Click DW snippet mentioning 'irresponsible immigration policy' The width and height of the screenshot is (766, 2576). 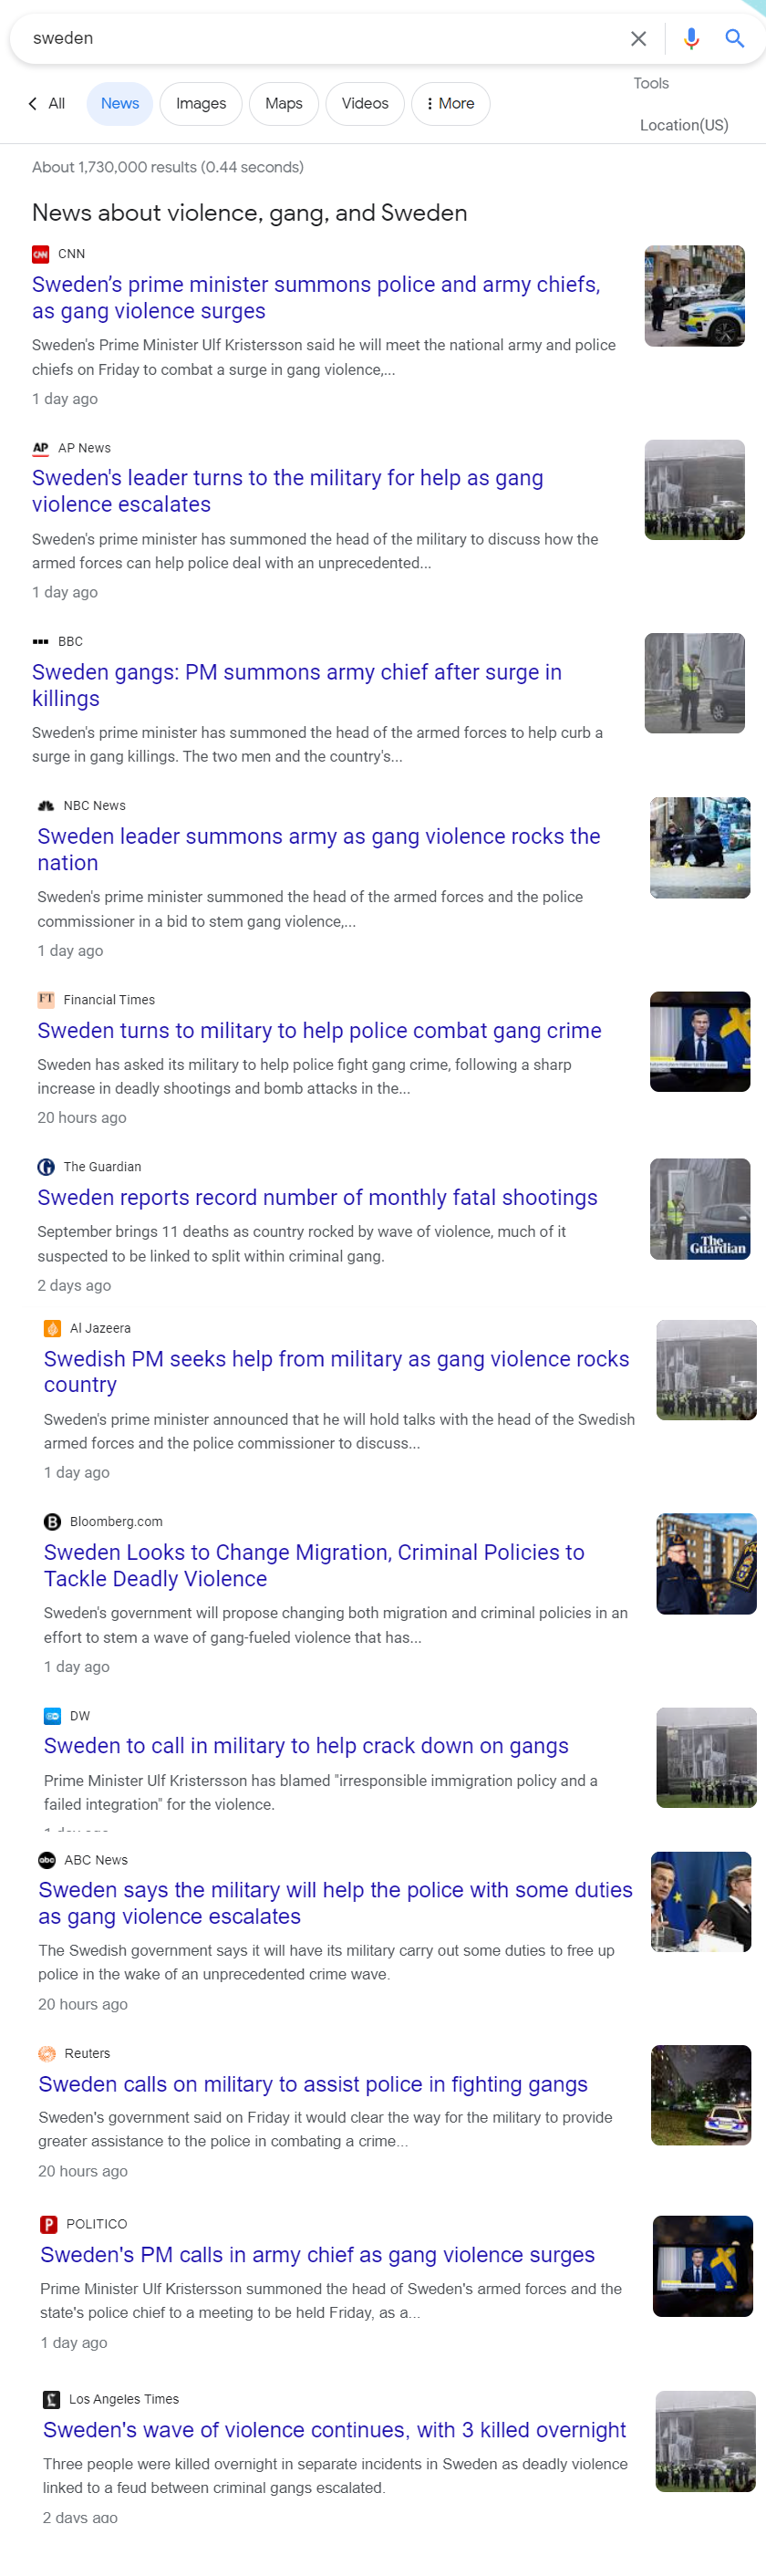coord(320,1792)
